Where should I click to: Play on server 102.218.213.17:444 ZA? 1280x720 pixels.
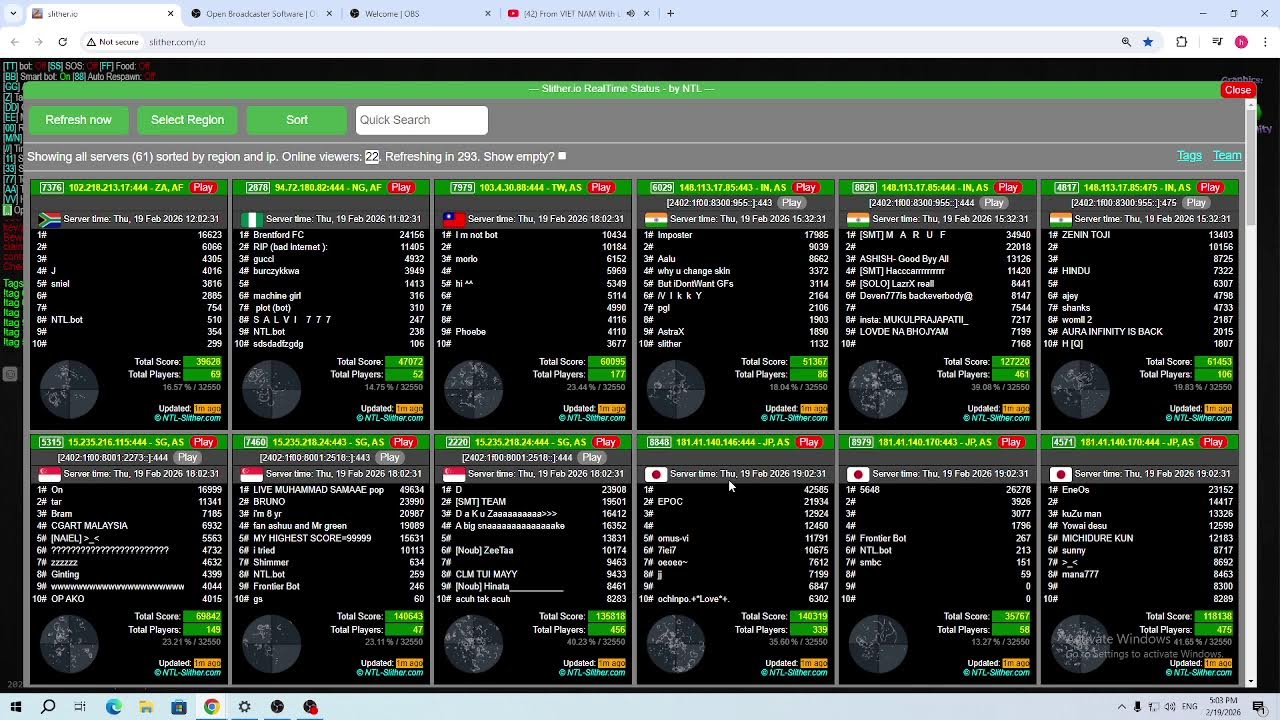tap(203, 188)
